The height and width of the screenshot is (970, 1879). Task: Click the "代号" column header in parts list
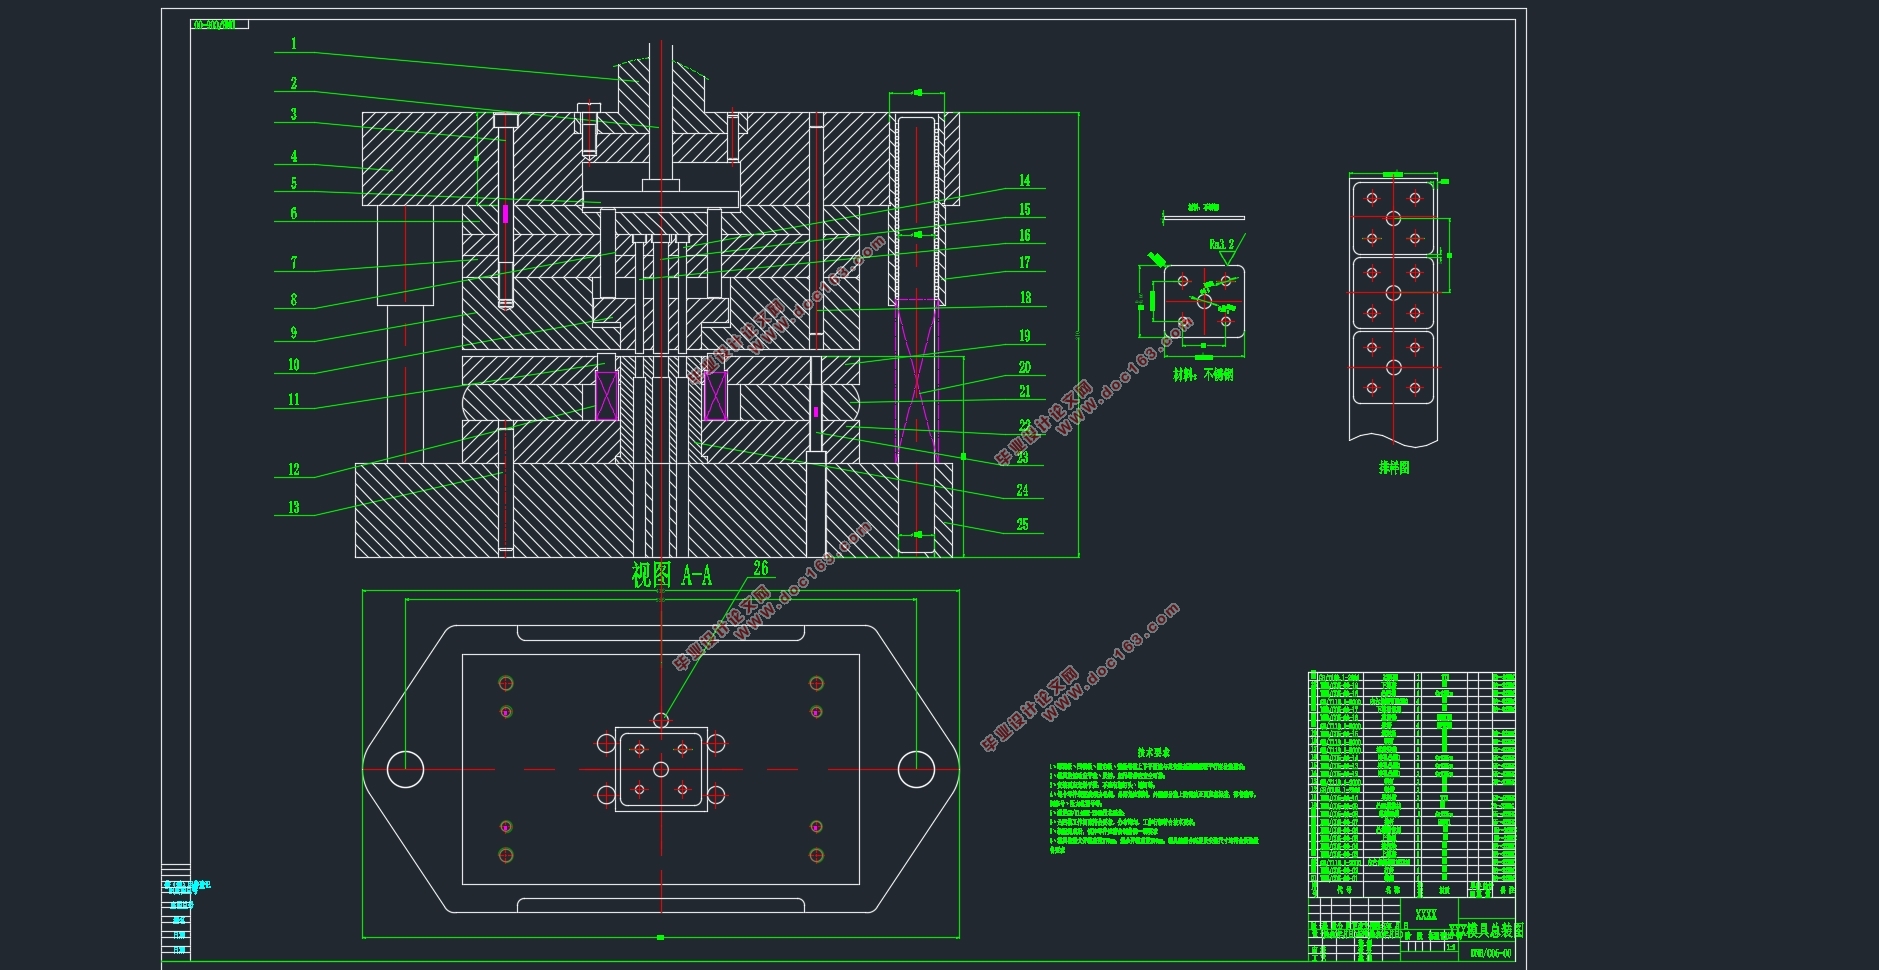[1344, 889]
